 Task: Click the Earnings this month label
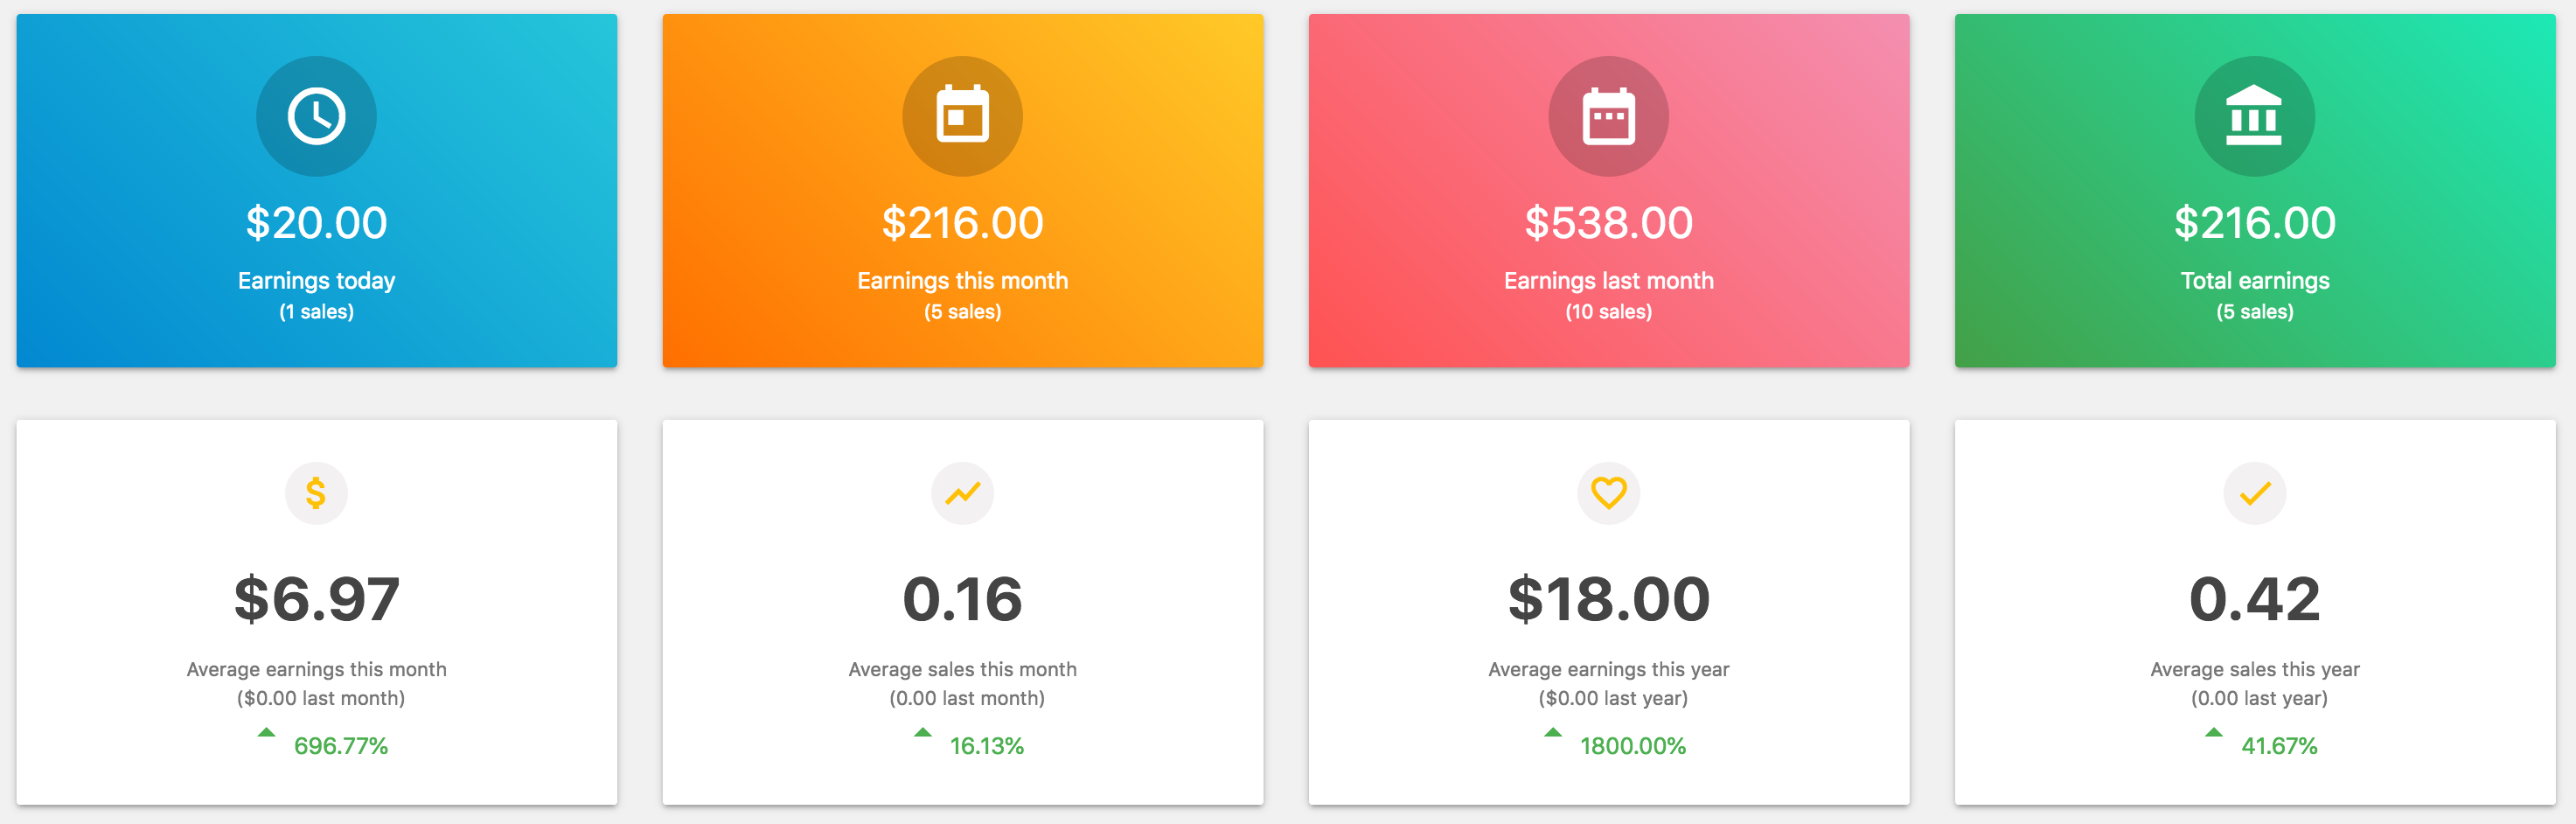(x=962, y=281)
